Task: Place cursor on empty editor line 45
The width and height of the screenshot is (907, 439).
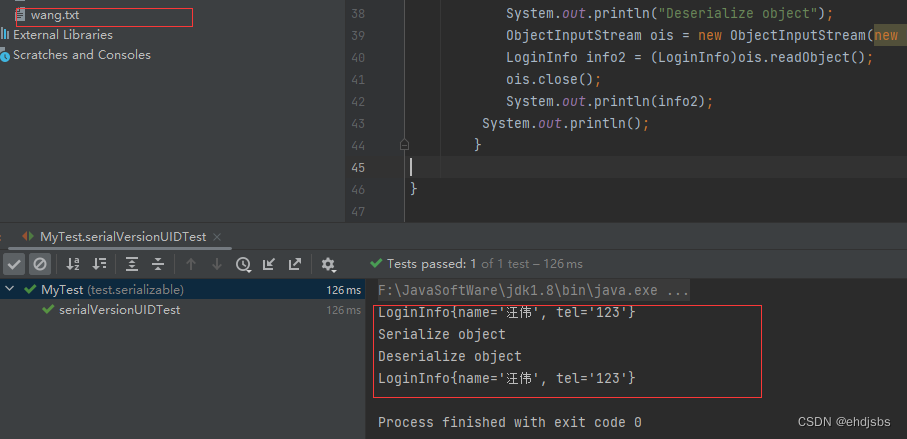Action: [658, 167]
